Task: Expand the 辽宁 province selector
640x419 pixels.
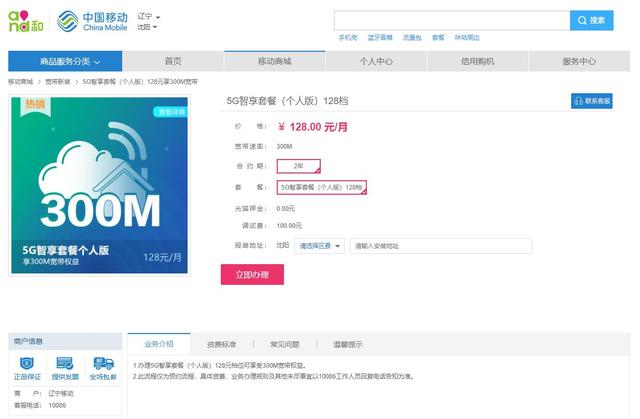Action: (150, 17)
